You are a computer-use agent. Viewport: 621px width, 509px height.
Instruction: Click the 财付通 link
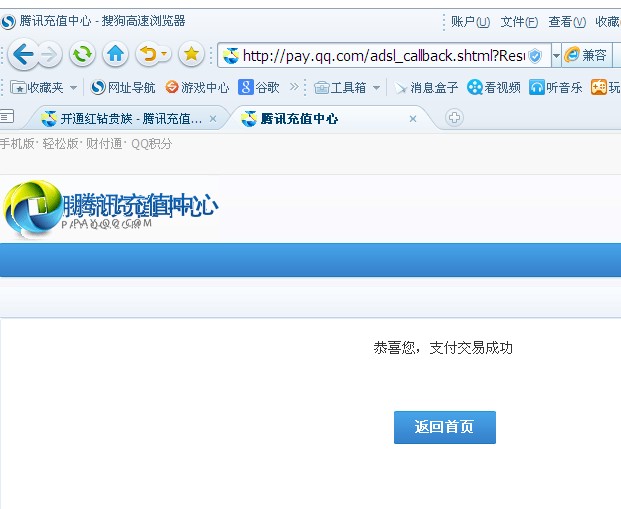[104, 144]
